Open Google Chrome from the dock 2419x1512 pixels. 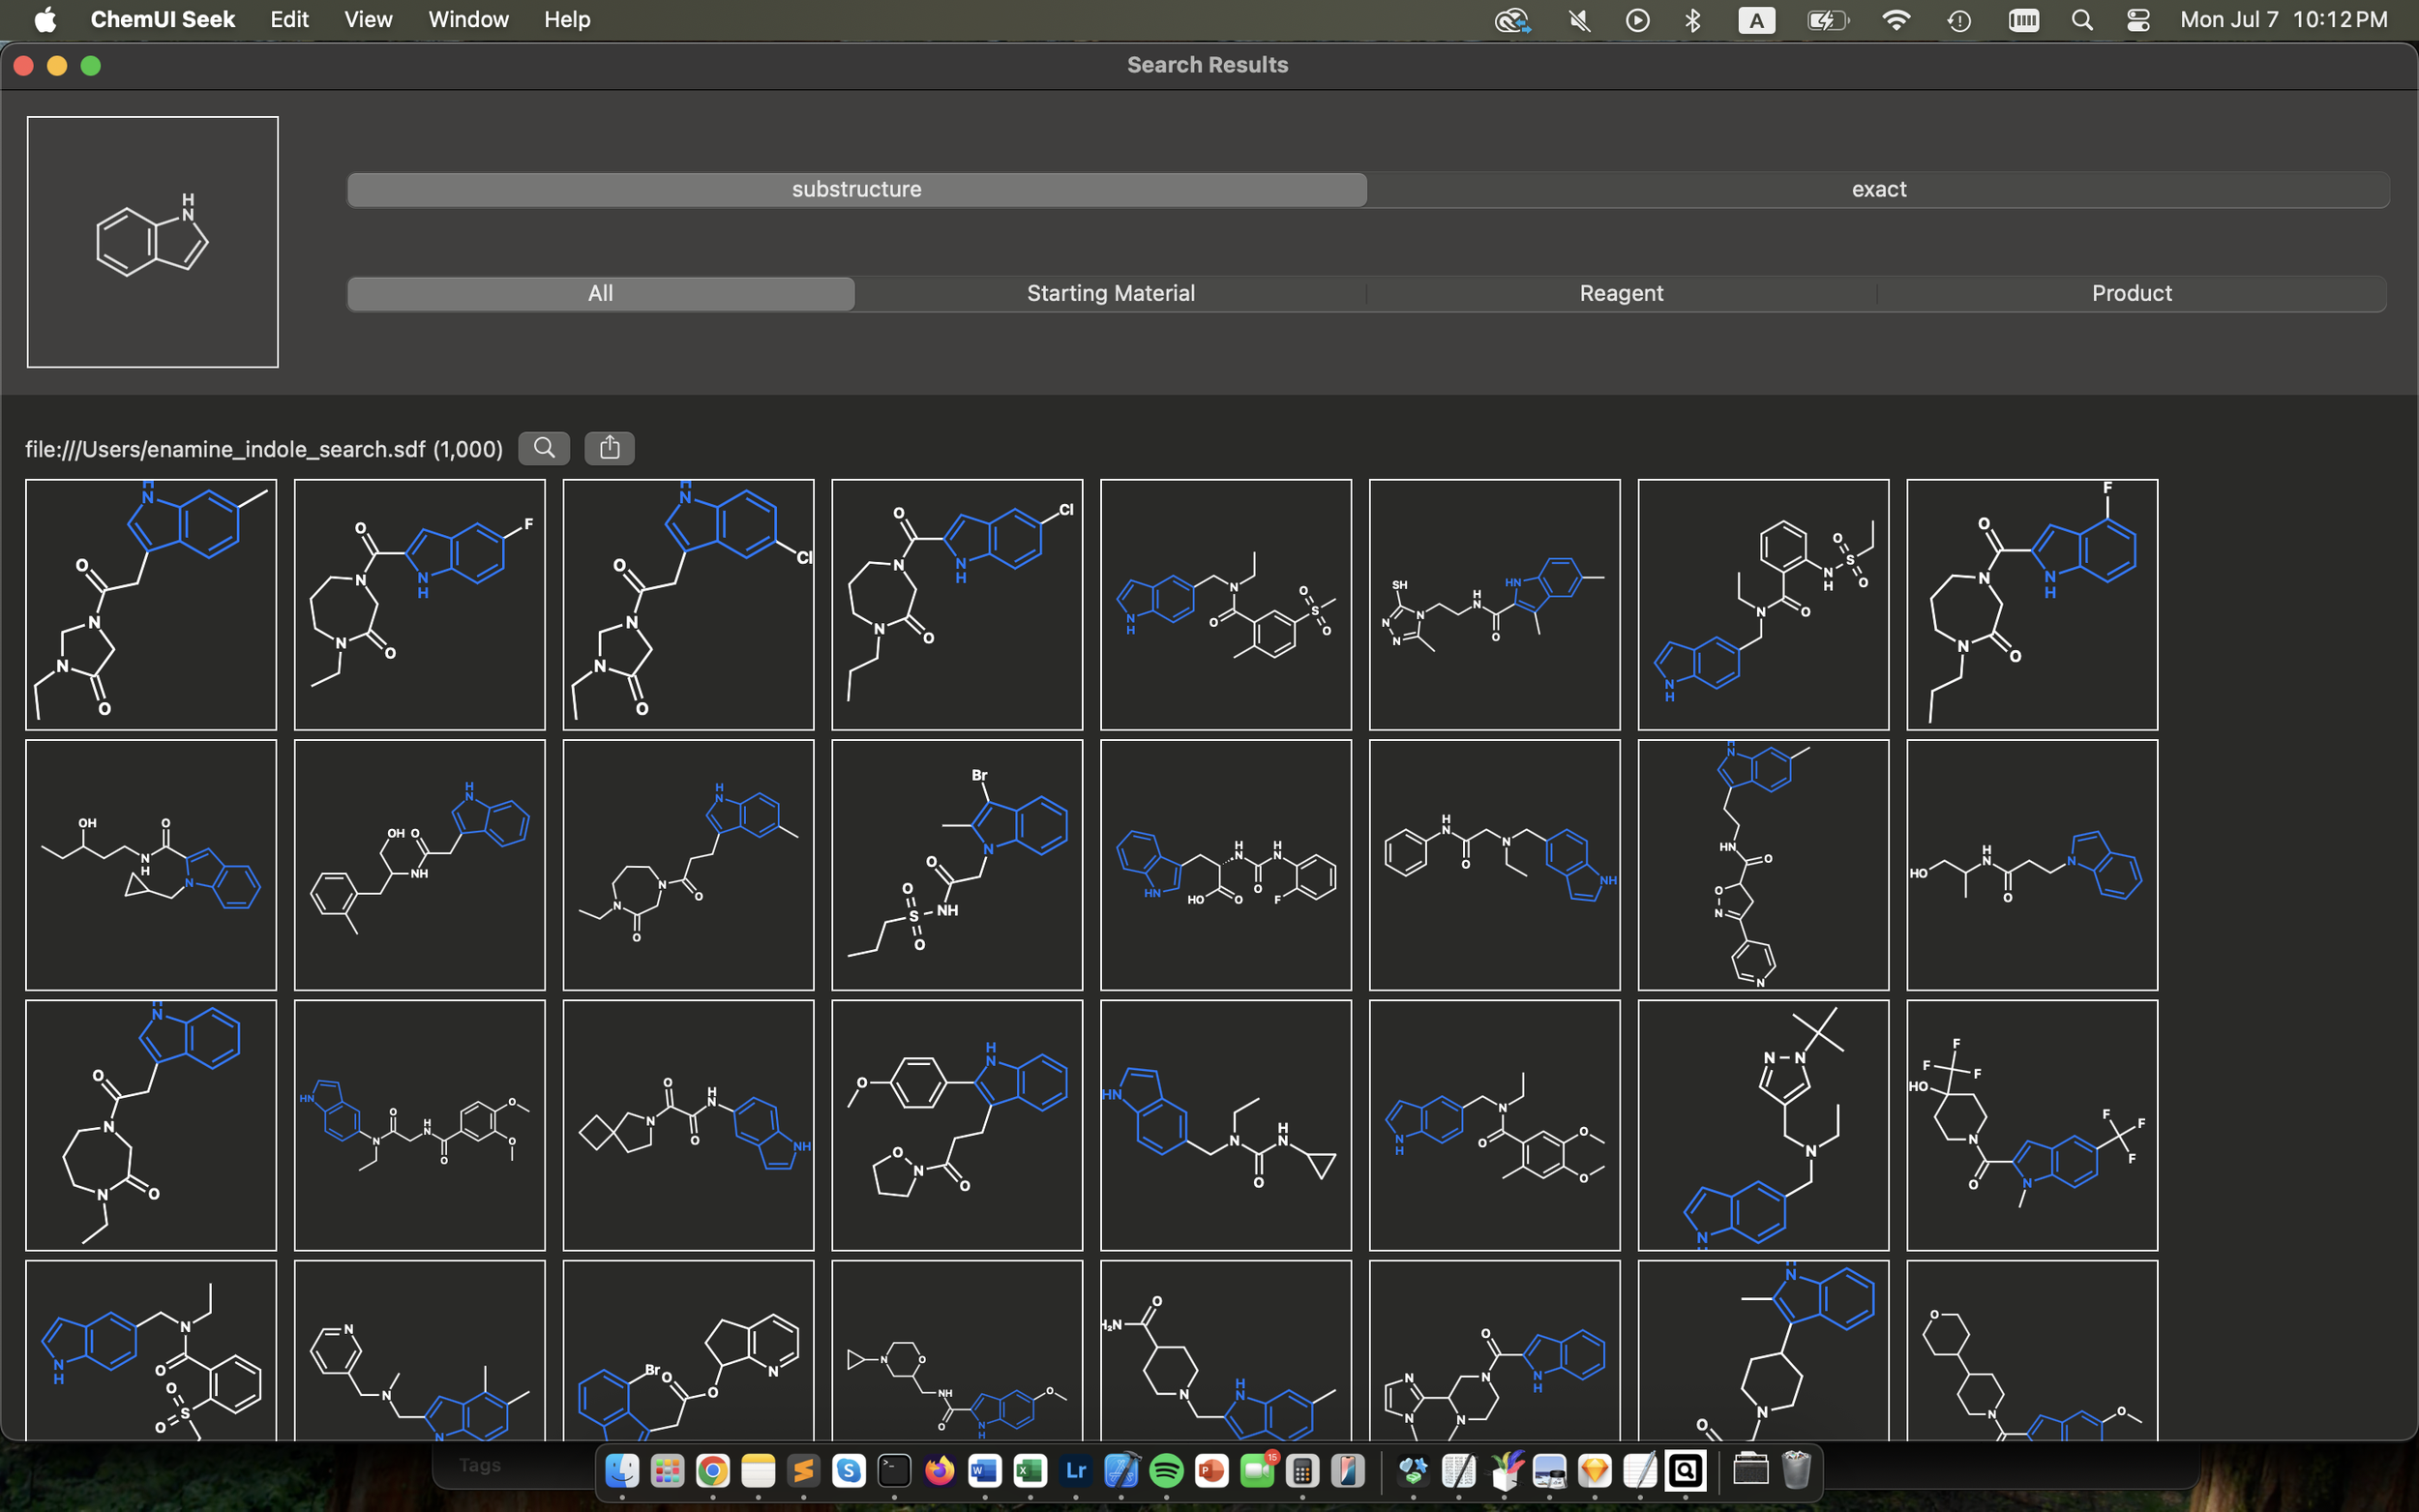click(713, 1471)
